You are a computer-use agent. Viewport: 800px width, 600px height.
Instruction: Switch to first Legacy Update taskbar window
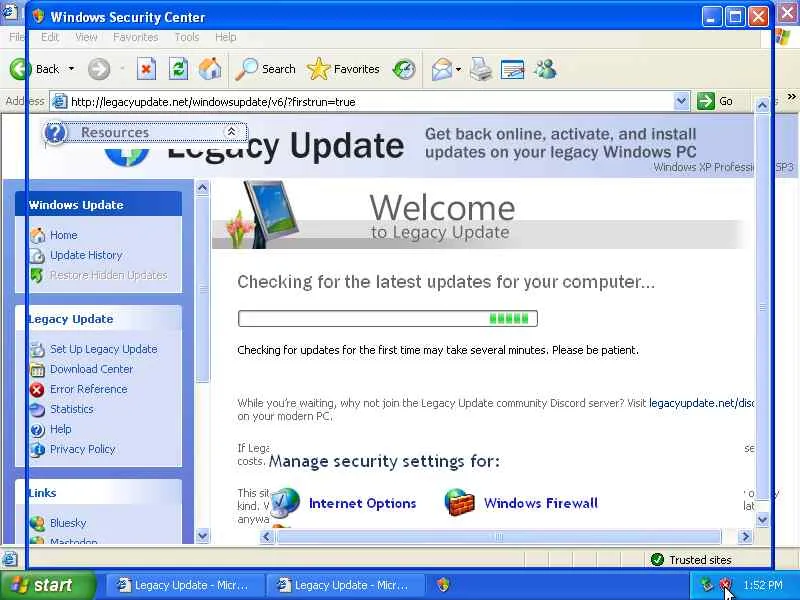(x=184, y=585)
